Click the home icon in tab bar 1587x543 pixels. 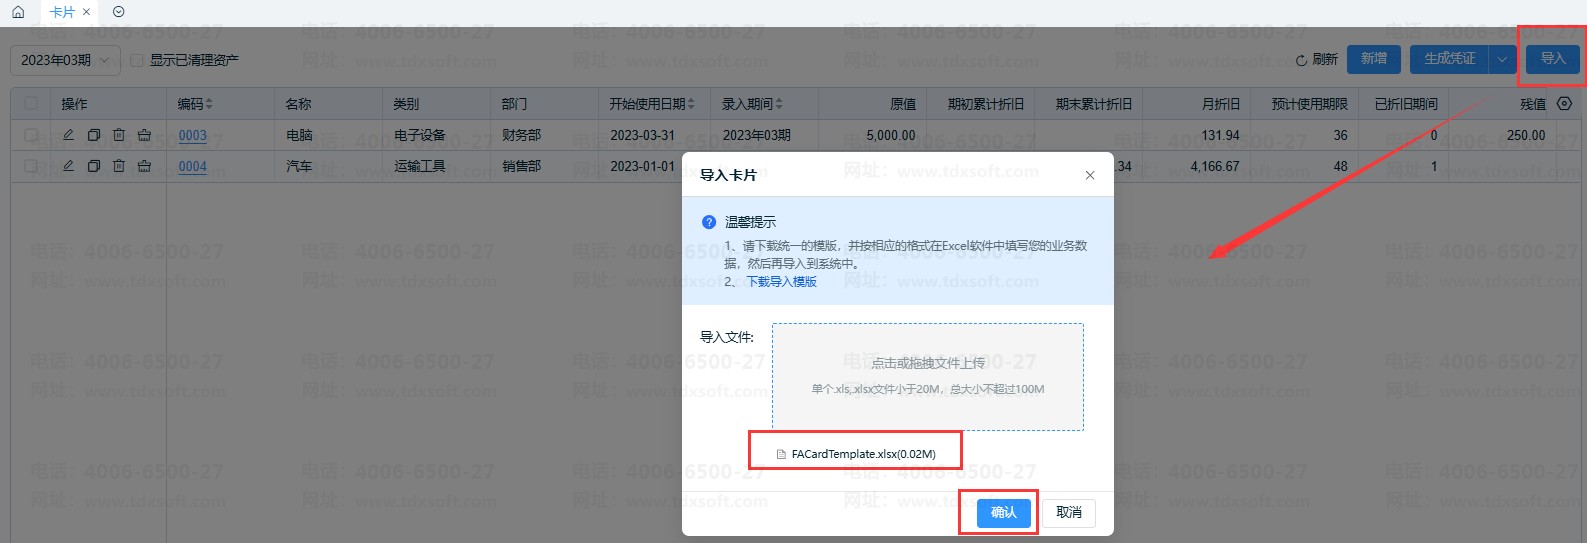[x=18, y=12]
